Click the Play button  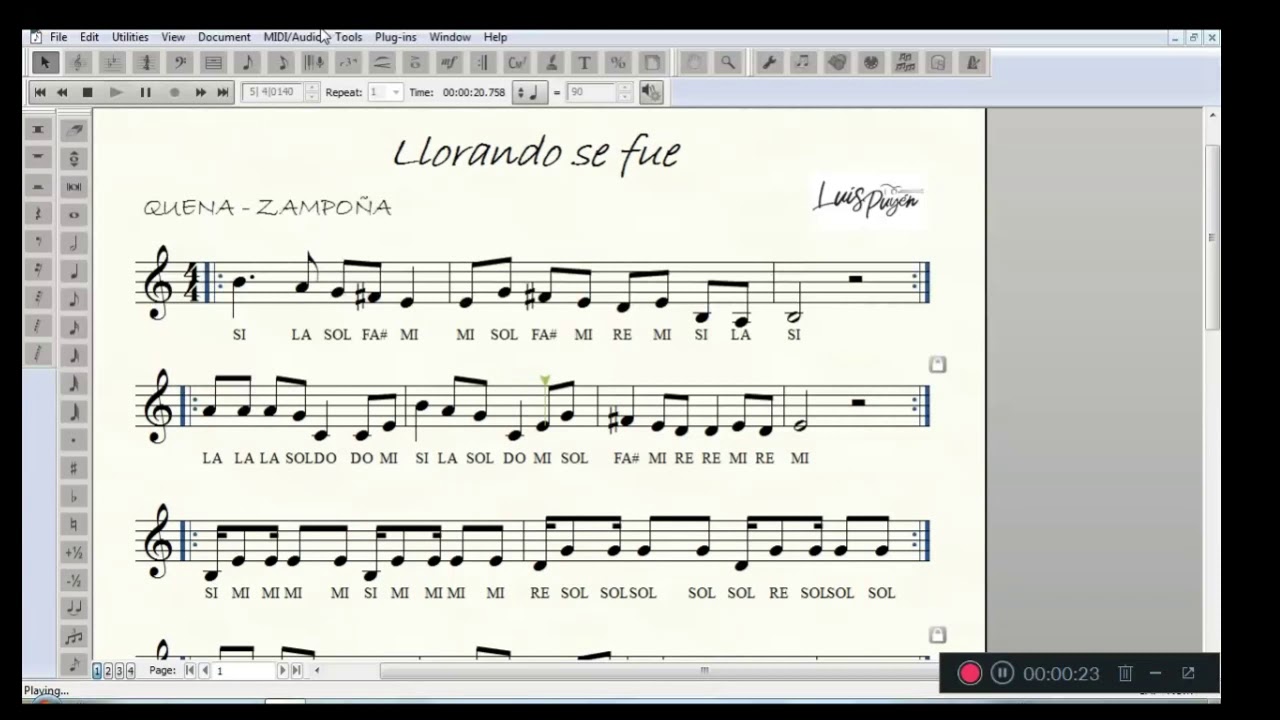click(116, 92)
